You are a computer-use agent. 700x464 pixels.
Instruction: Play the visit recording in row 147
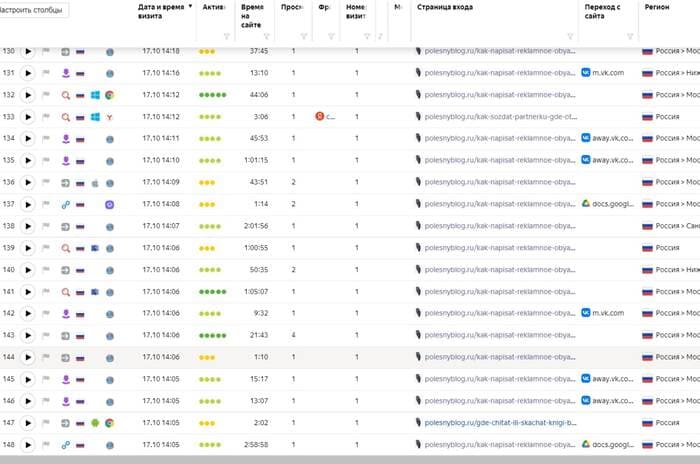[x=28, y=423]
